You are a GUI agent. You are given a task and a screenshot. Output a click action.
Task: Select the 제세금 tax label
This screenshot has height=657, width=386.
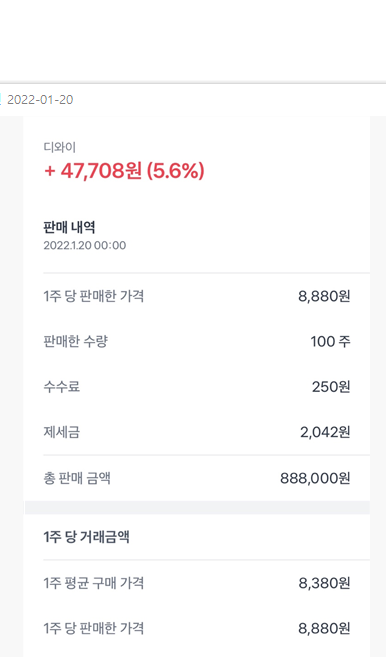(x=62, y=432)
